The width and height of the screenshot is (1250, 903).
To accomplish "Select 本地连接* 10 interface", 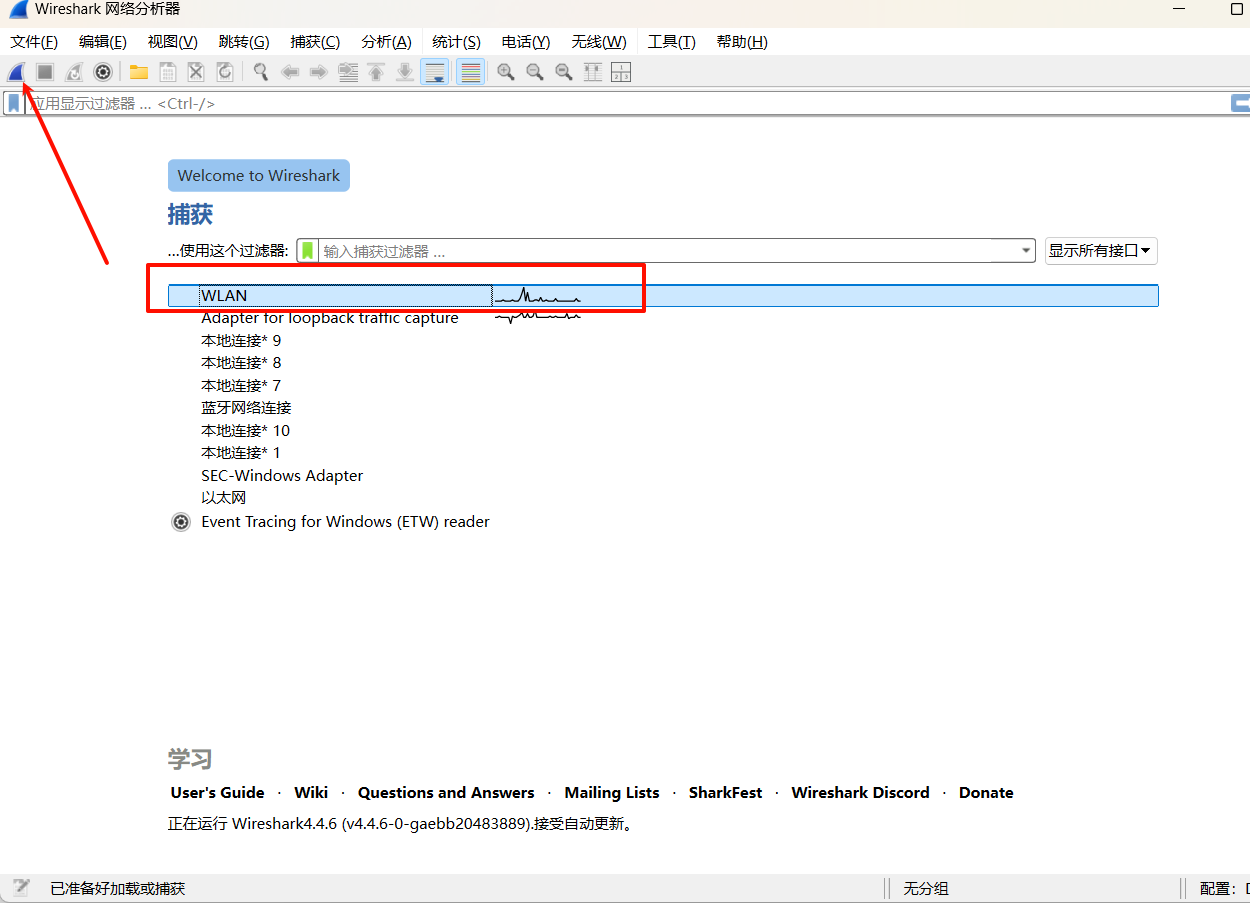I will tap(245, 430).
